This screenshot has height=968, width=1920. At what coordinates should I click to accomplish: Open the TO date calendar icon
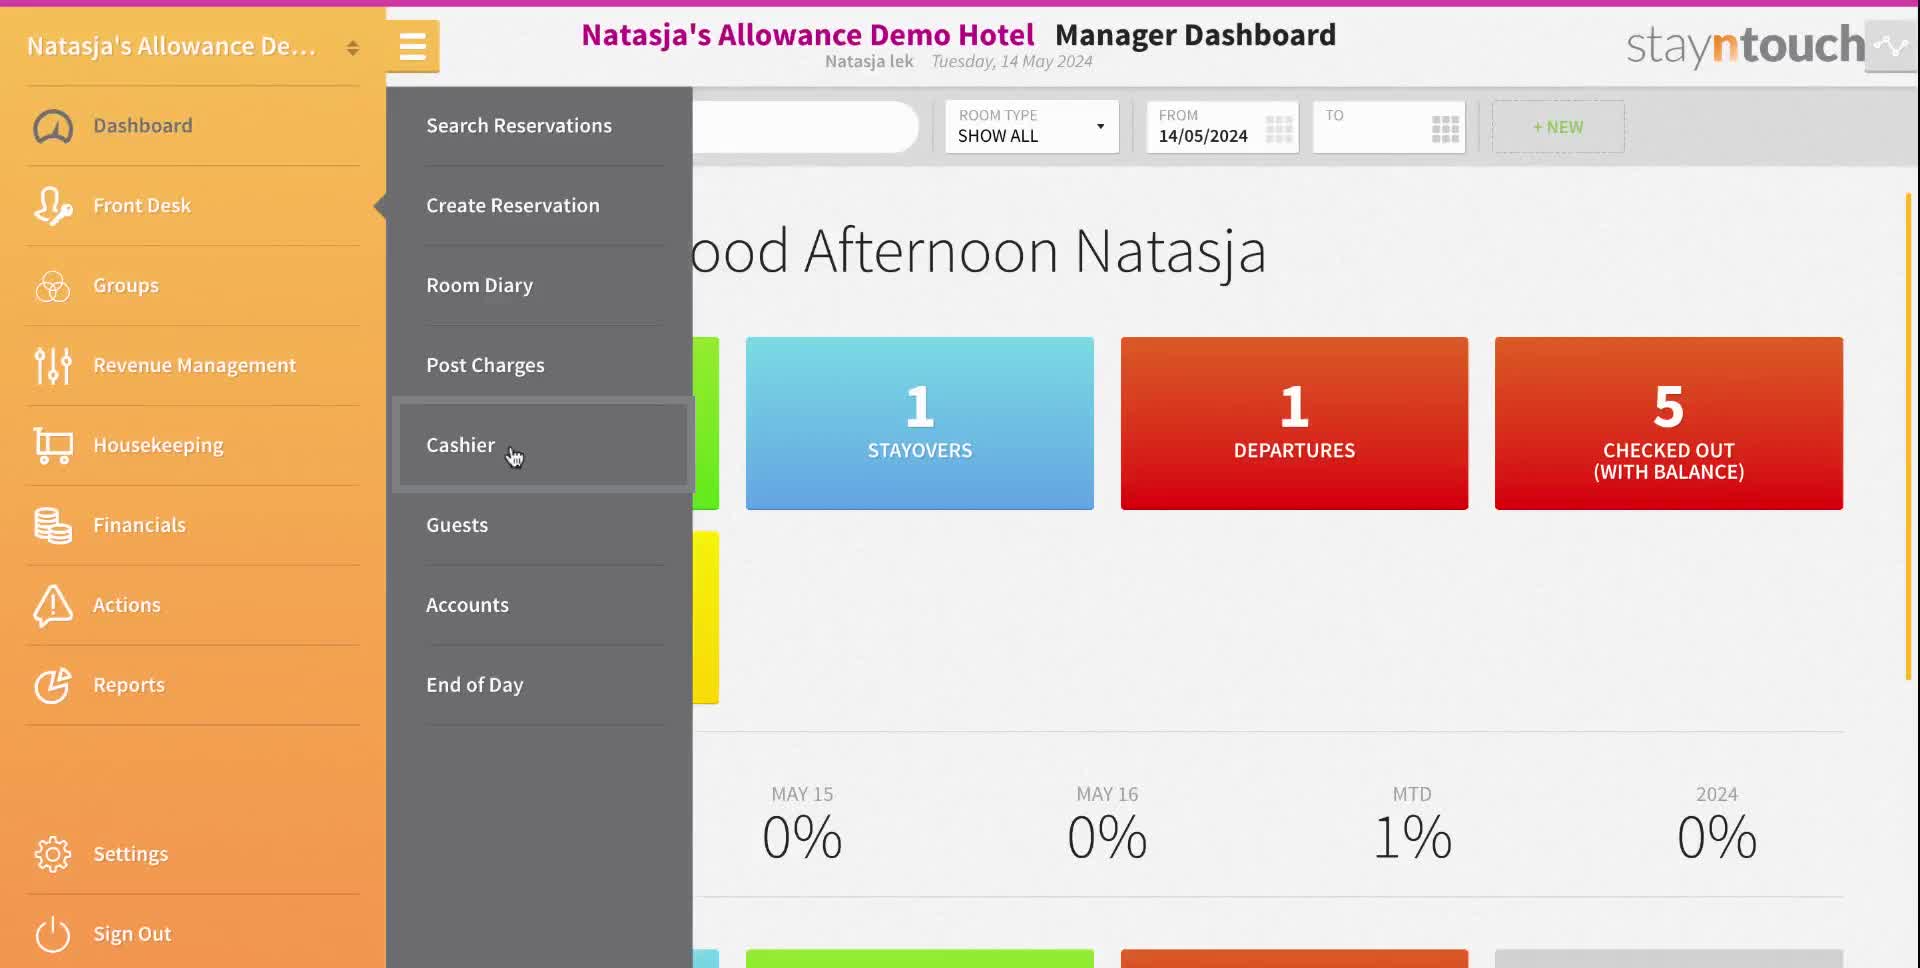(x=1445, y=128)
